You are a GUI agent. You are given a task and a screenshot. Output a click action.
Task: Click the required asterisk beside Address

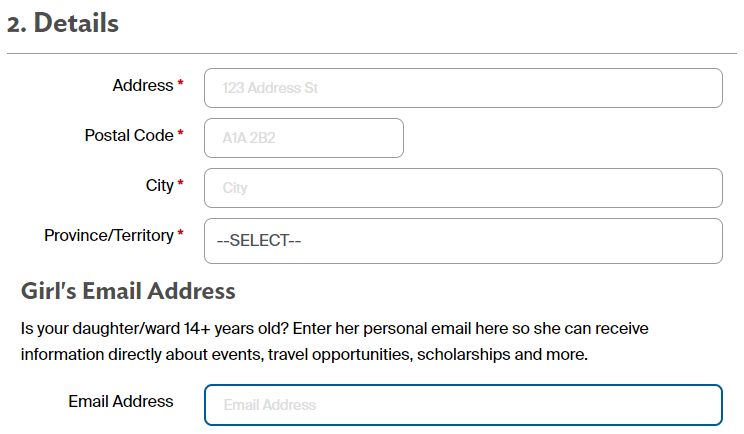tap(181, 86)
